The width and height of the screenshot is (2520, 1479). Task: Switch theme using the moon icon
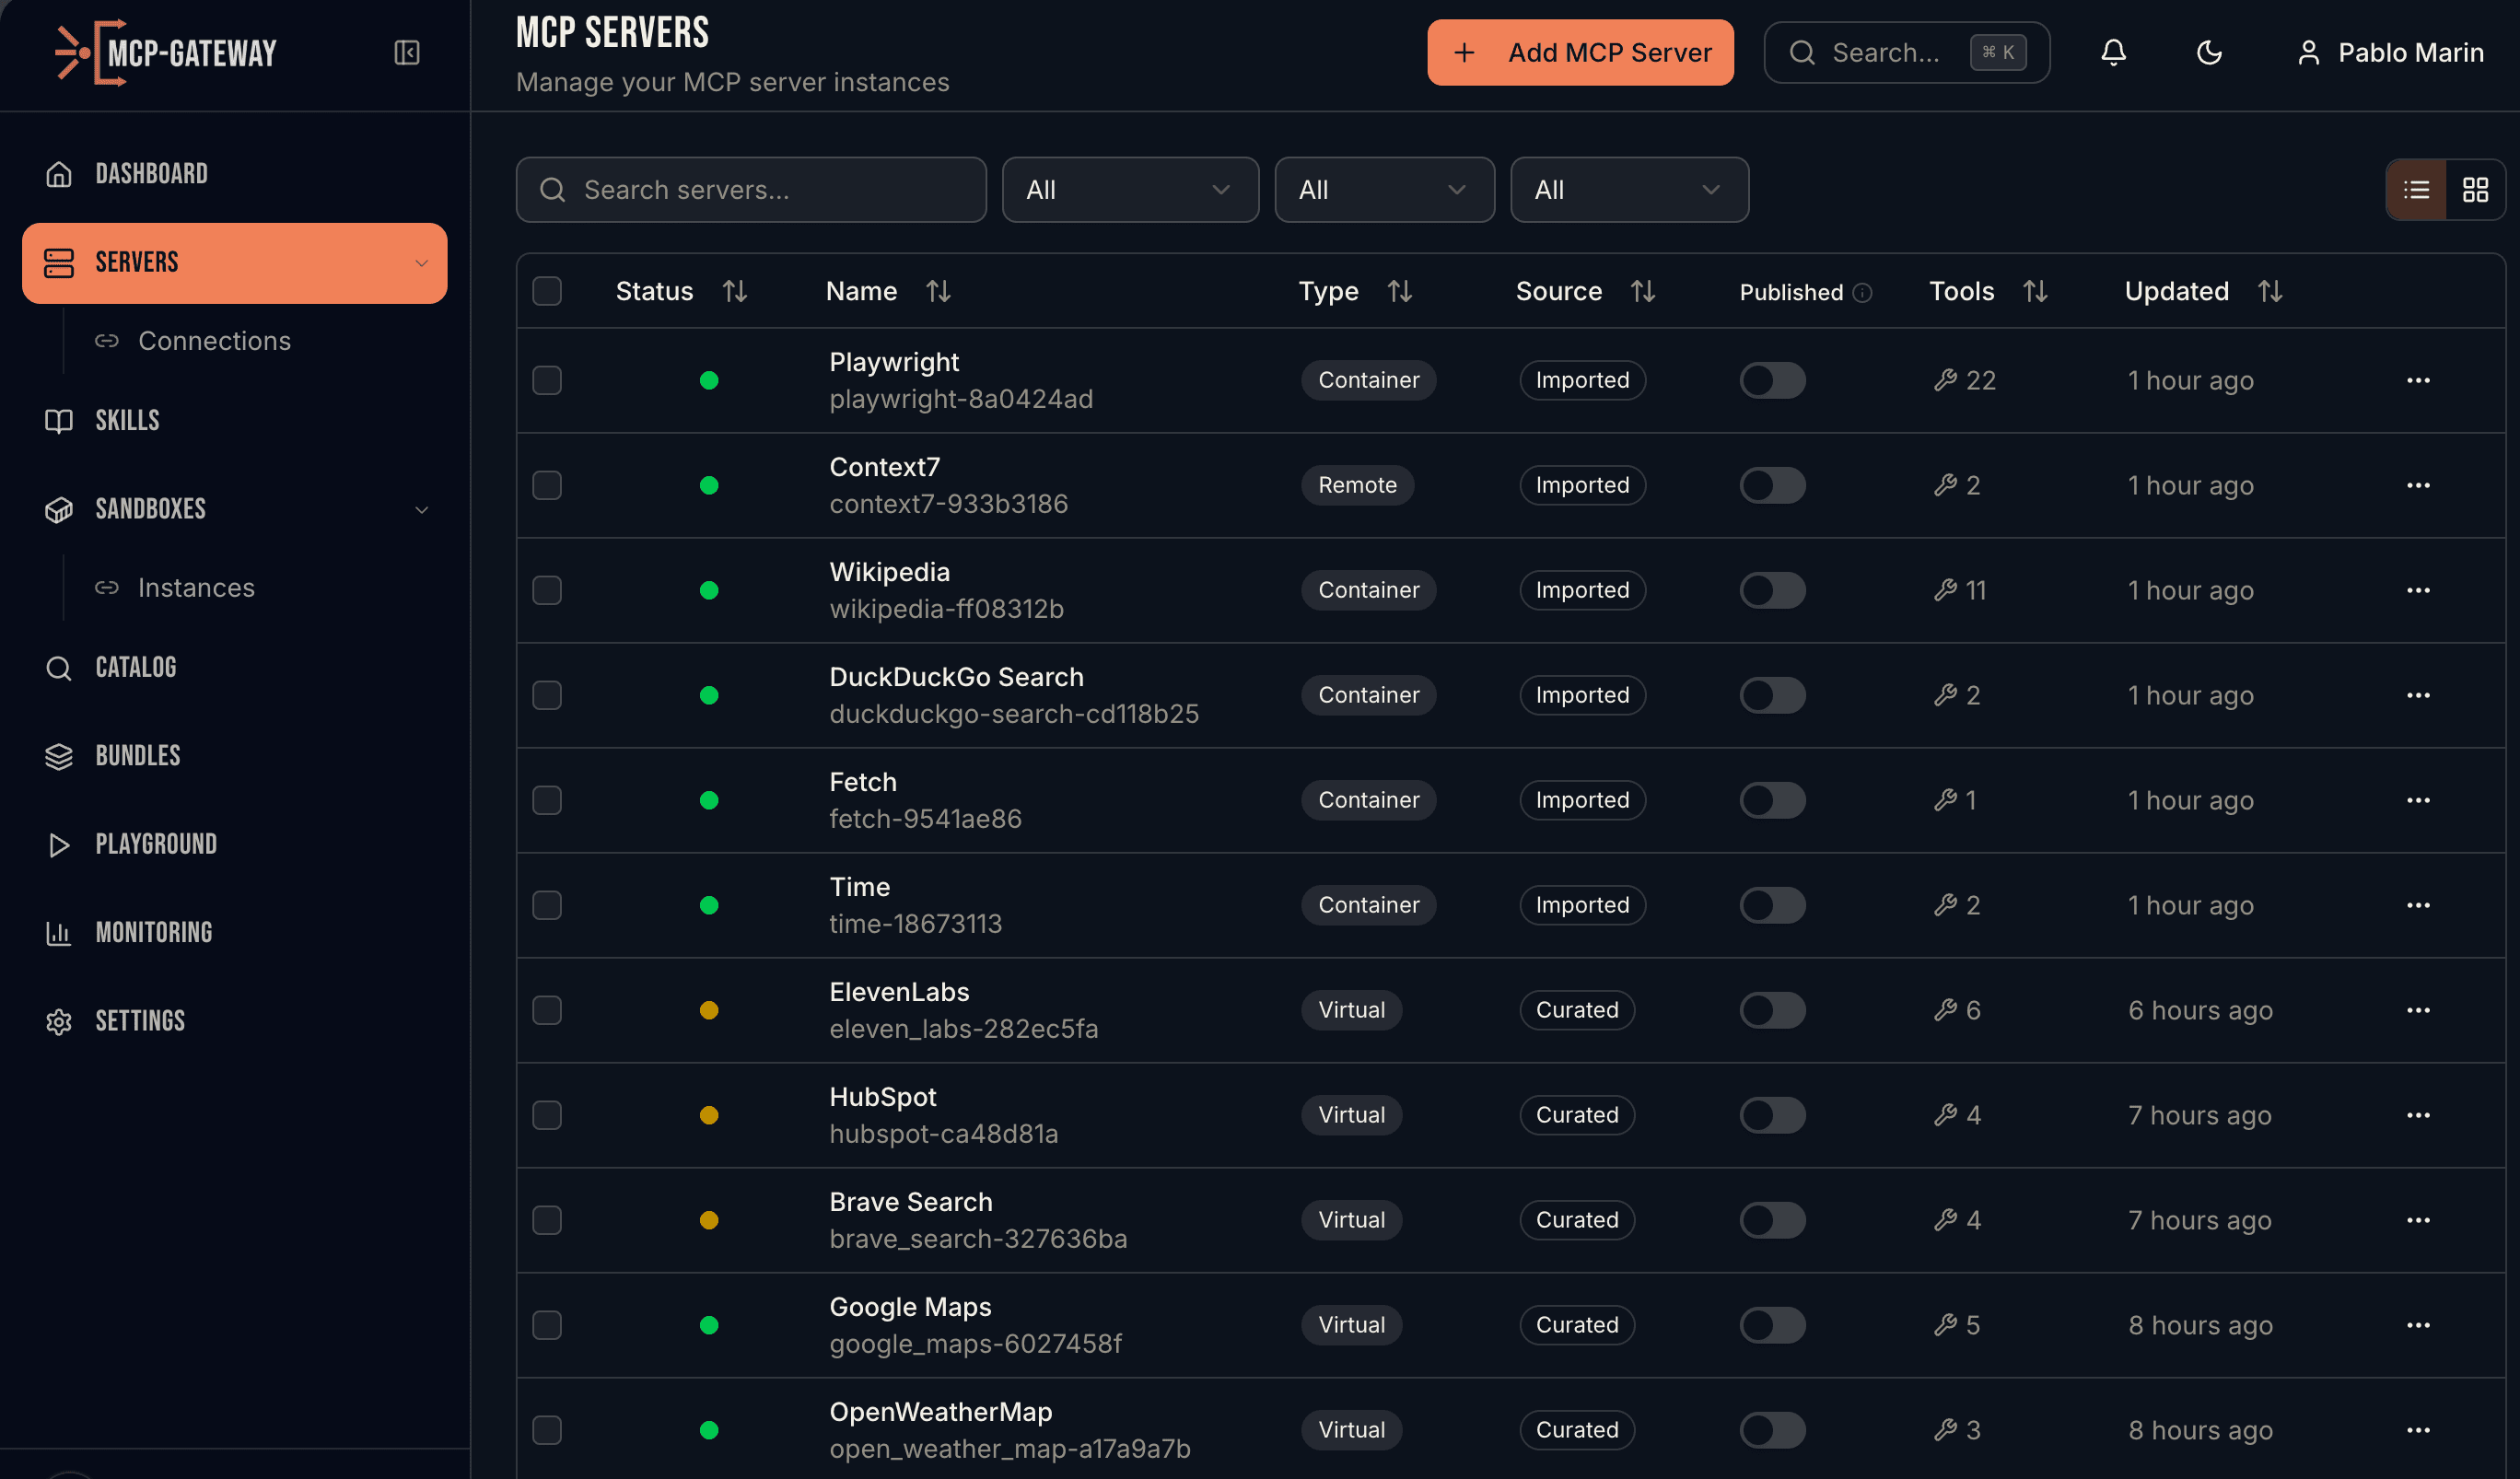(2209, 52)
